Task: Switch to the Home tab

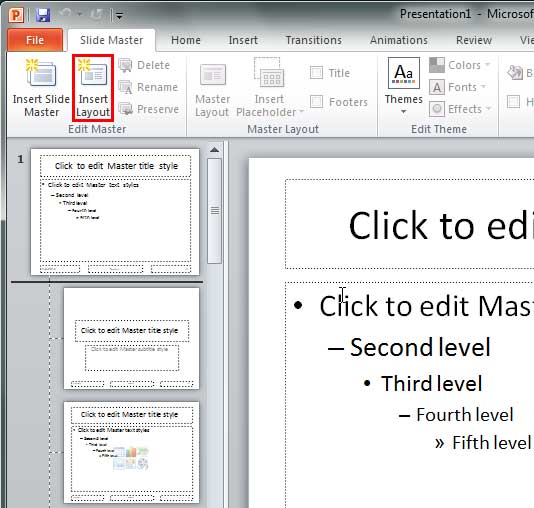Action: tap(186, 40)
